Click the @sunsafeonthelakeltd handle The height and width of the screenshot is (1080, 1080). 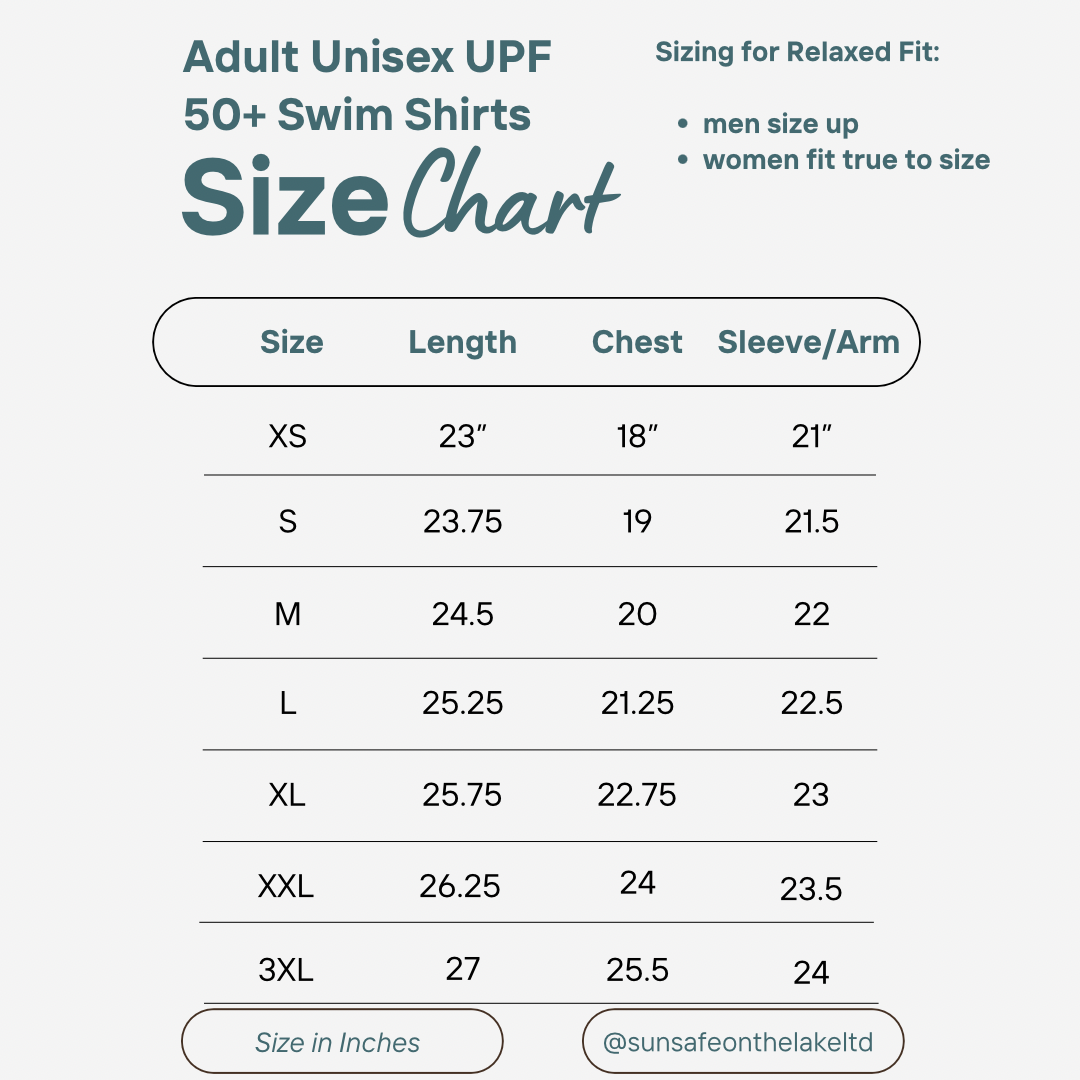click(x=738, y=1042)
